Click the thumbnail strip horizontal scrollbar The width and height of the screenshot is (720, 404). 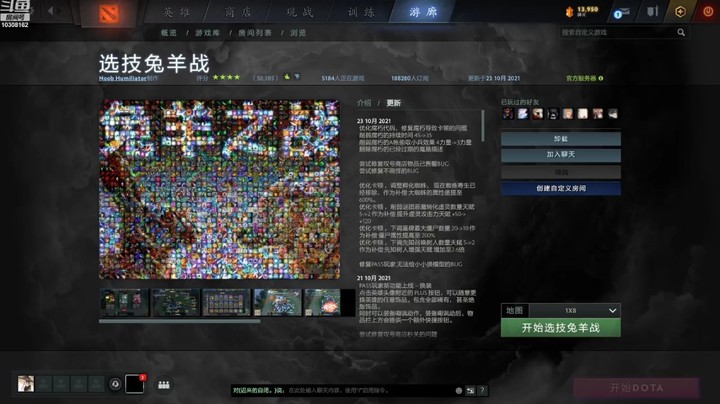click(180, 321)
